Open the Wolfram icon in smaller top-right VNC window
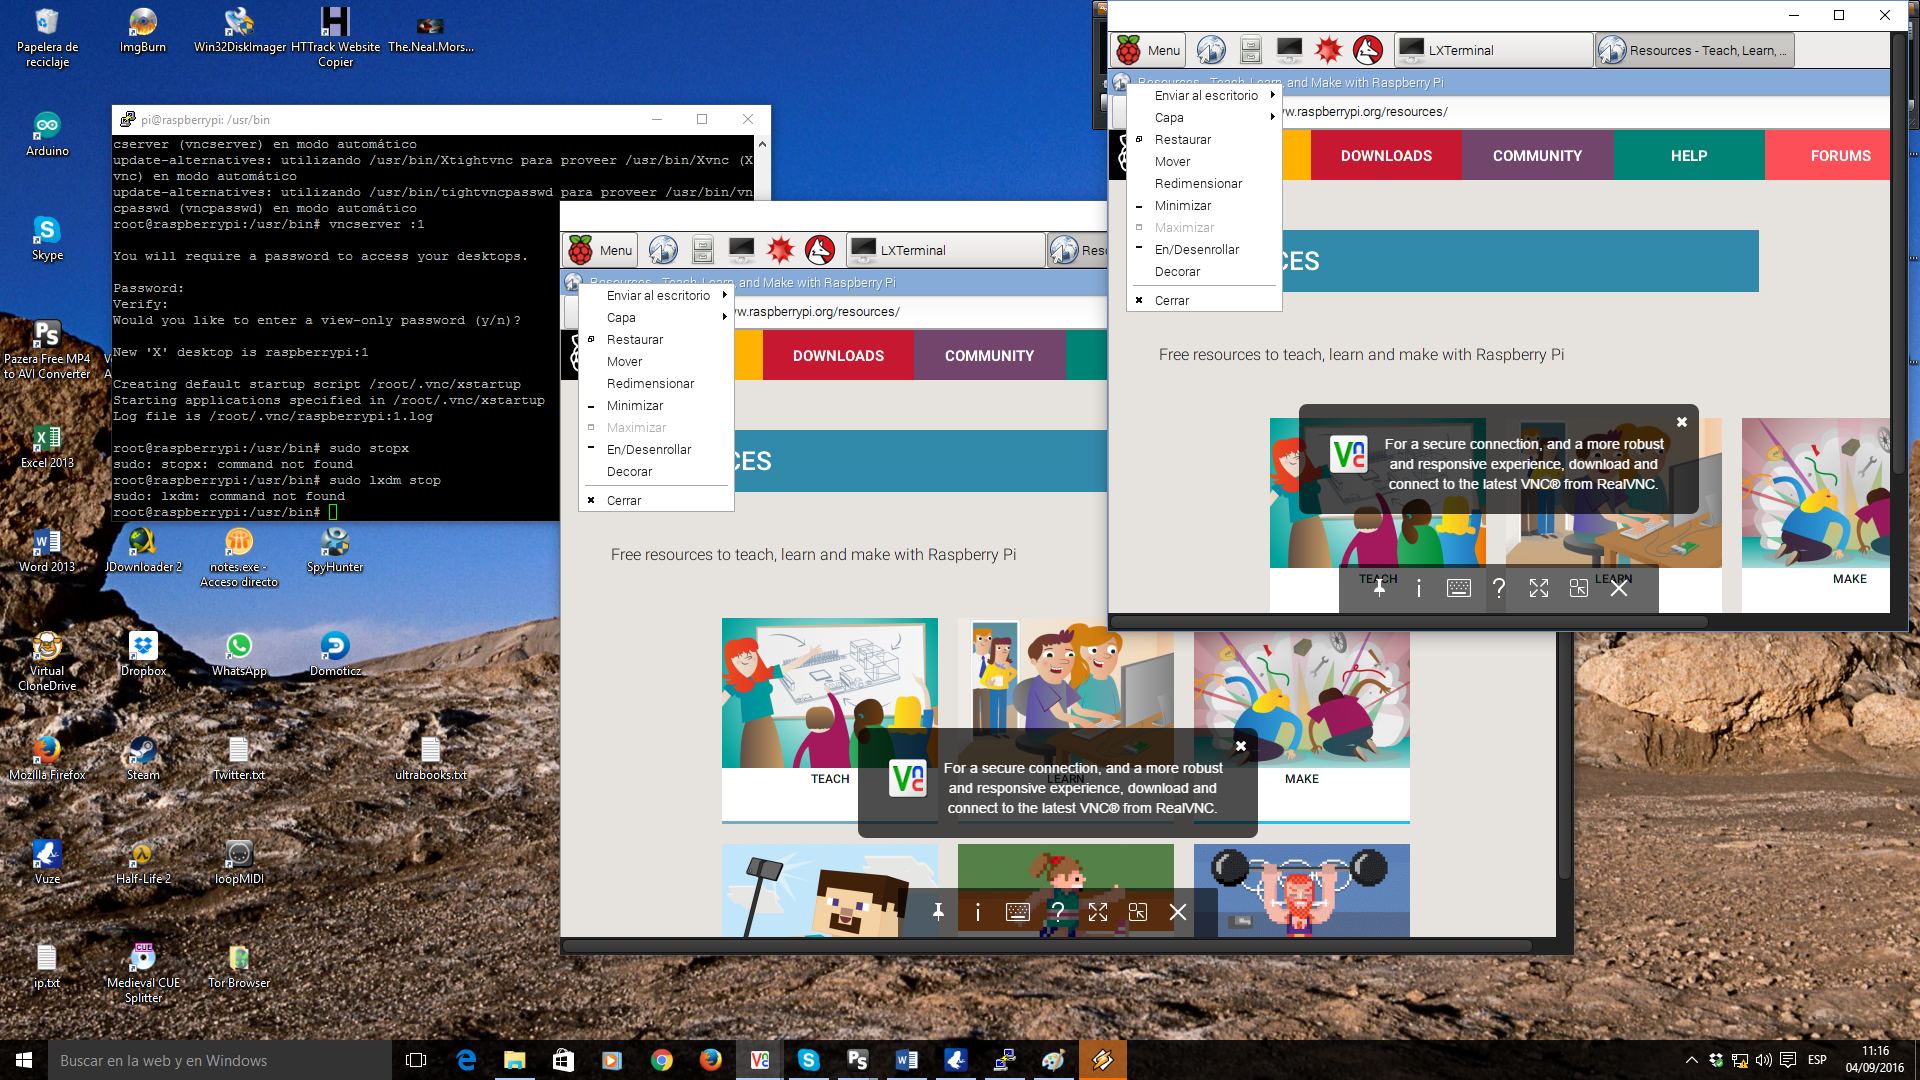 point(1367,50)
